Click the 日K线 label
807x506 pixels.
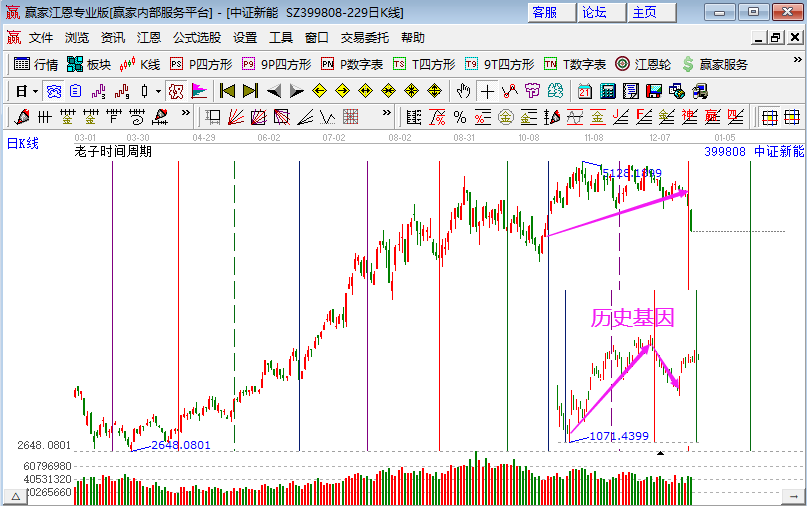click(23, 144)
